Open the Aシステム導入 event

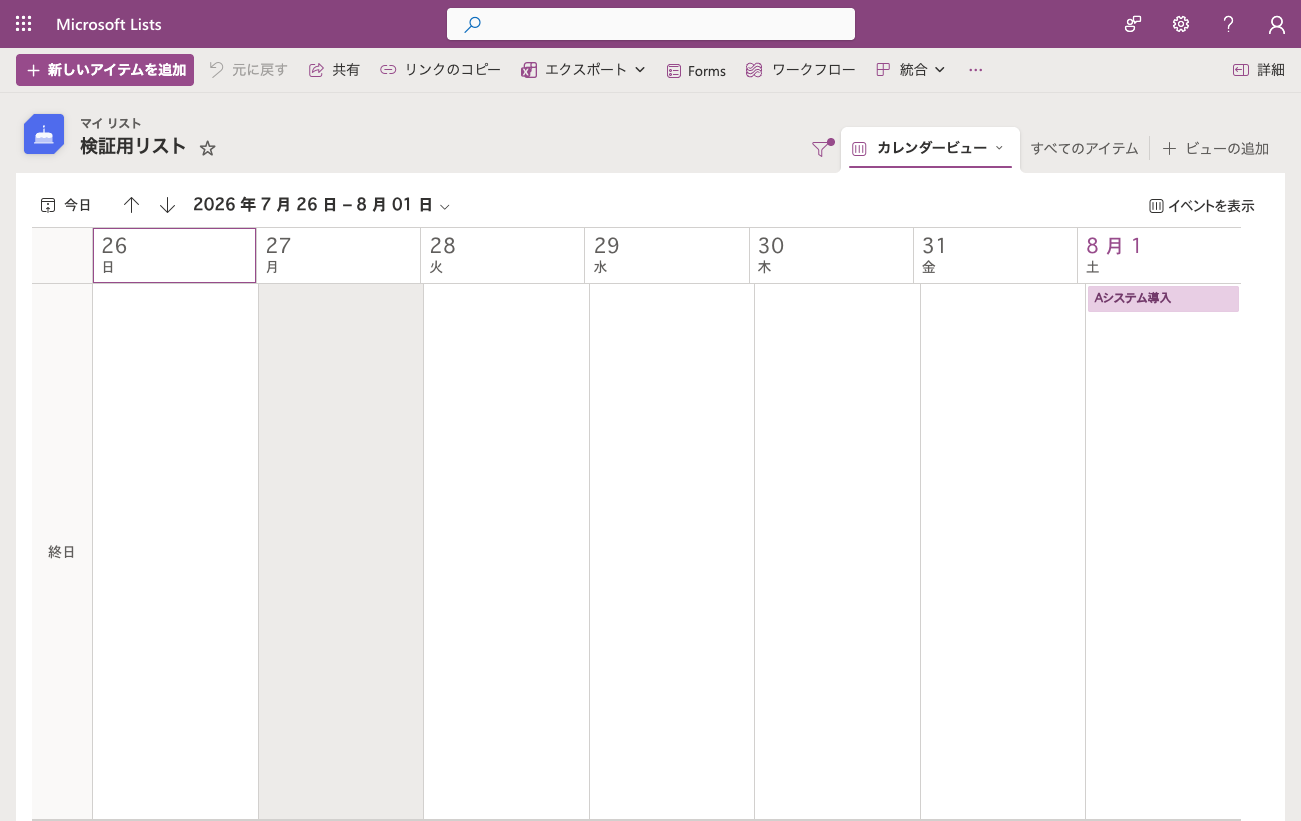point(1163,299)
